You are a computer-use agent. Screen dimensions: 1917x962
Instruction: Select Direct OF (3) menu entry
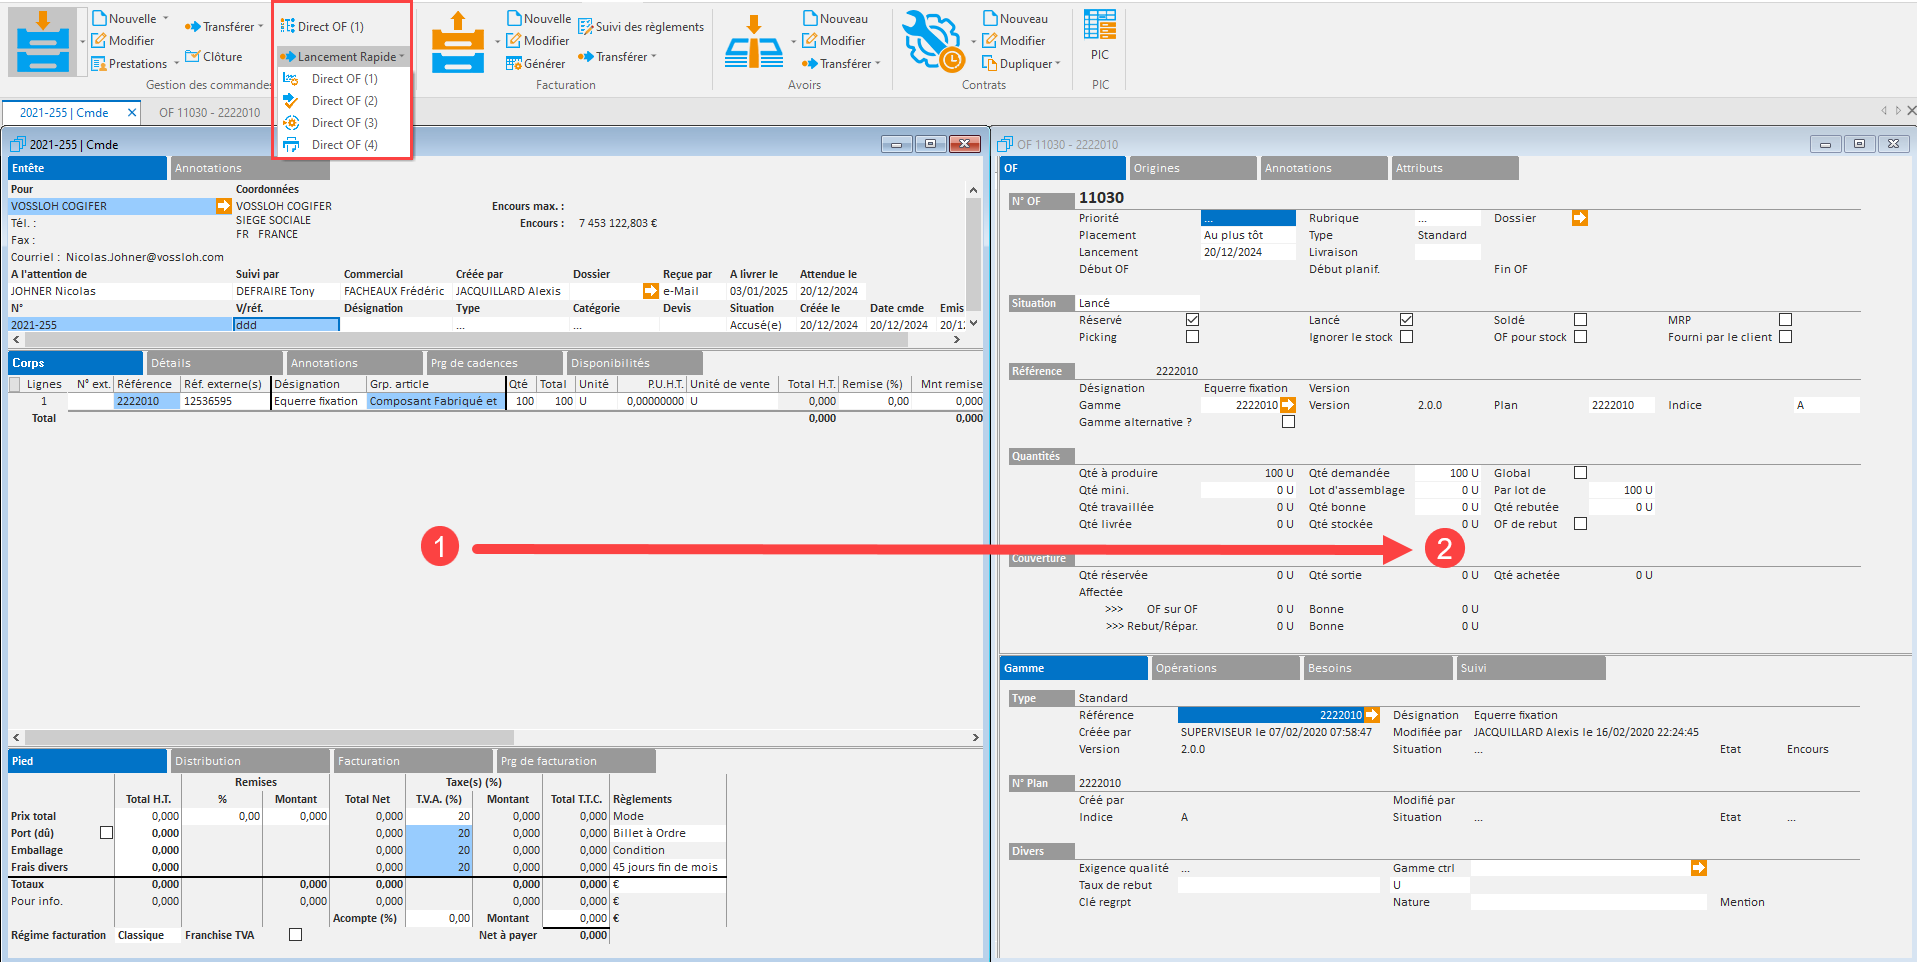pyautogui.click(x=344, y=123)
